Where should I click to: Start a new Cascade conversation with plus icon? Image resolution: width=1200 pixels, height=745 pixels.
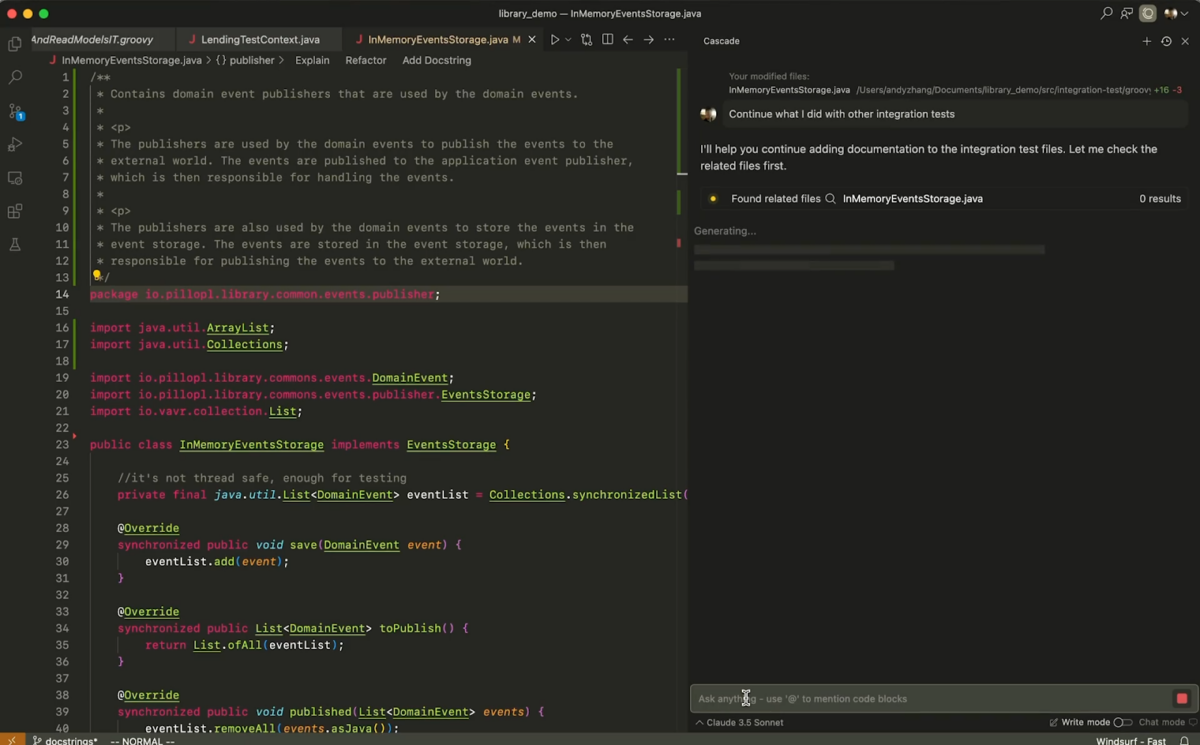pos(1147,41)
